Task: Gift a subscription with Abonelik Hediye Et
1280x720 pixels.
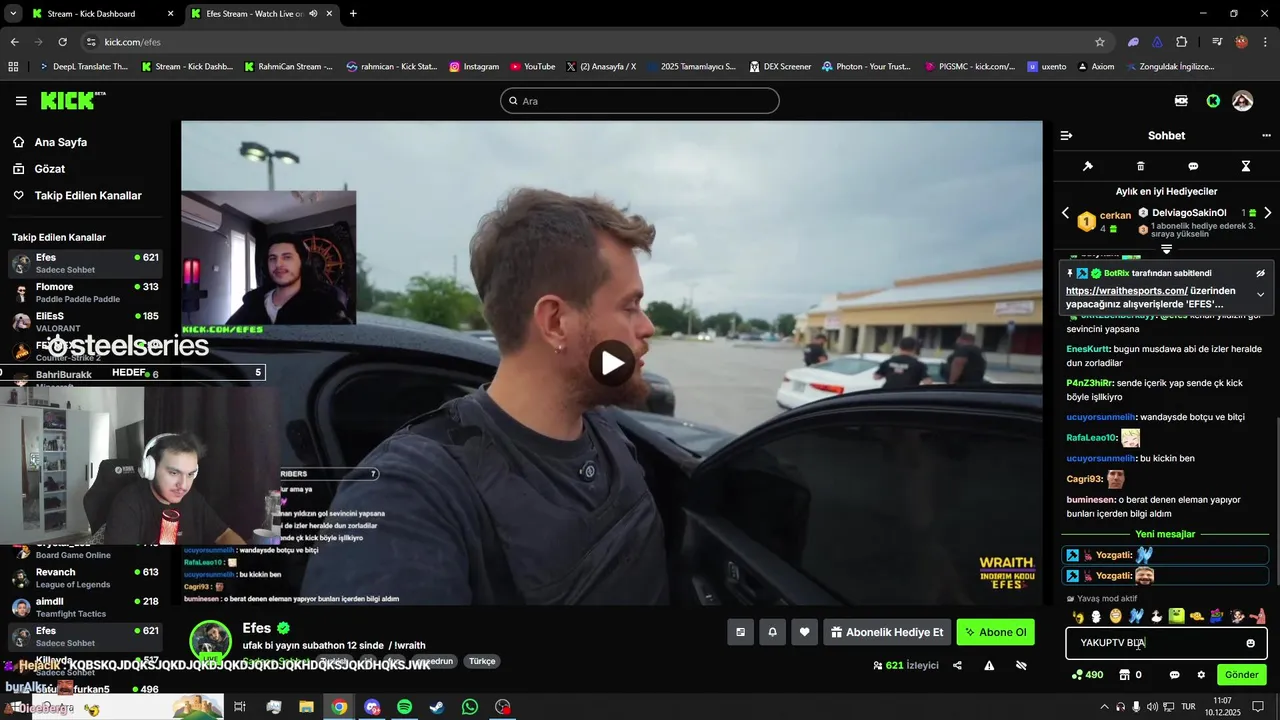Action: [887, 632]
